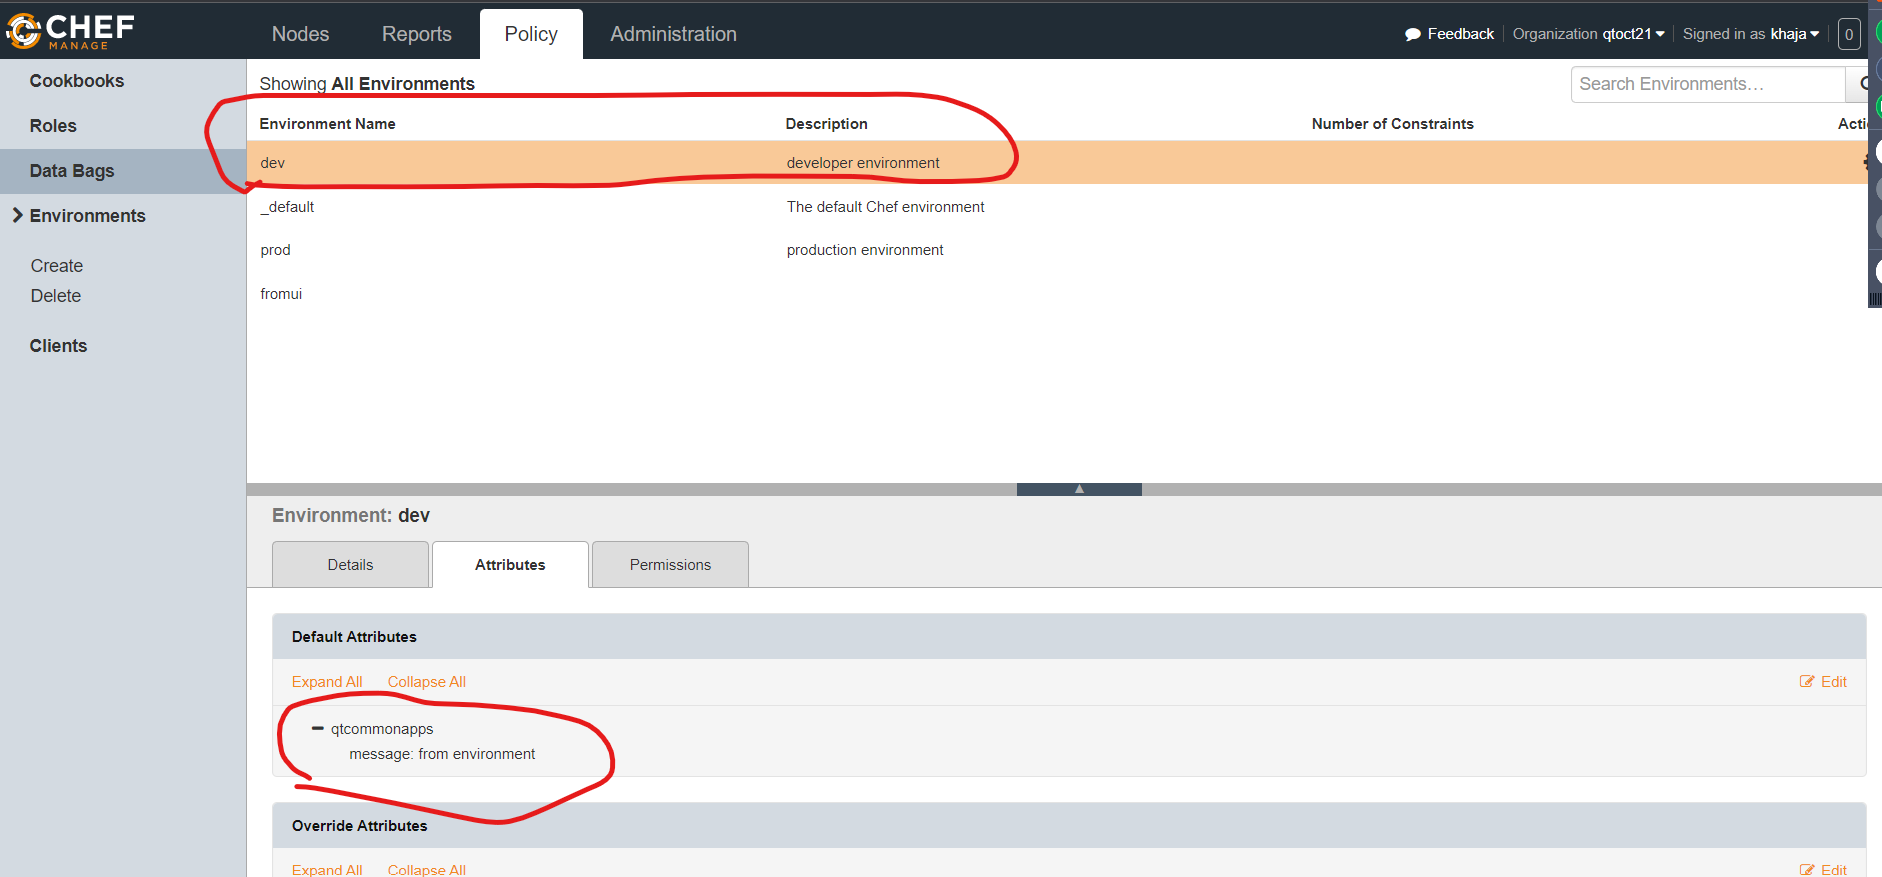Click the Feedback link

[x=1460, y=34]
